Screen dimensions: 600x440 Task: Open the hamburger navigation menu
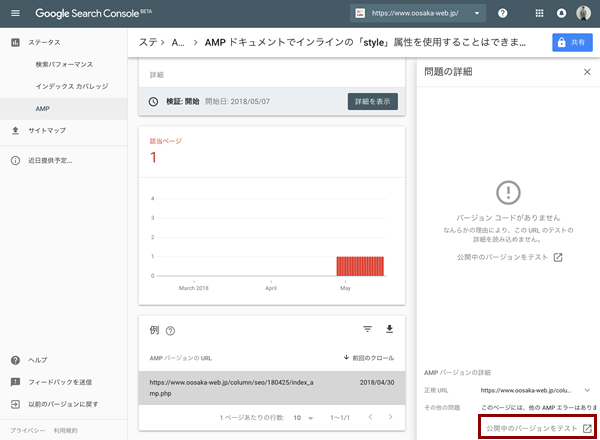point(15,13)
